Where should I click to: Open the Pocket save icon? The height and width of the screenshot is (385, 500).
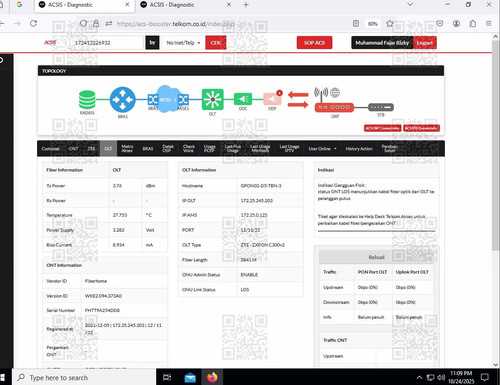pos(440,23)
